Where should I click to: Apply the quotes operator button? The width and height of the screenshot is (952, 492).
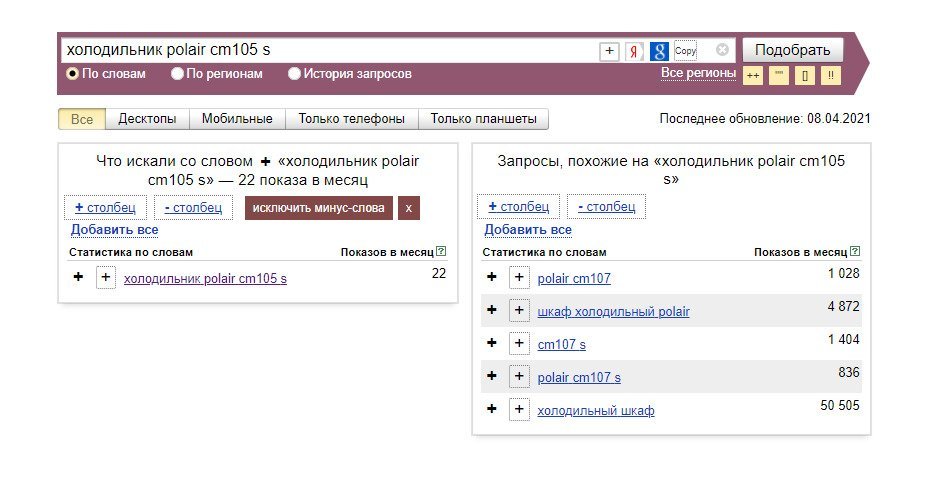point(779,76)
